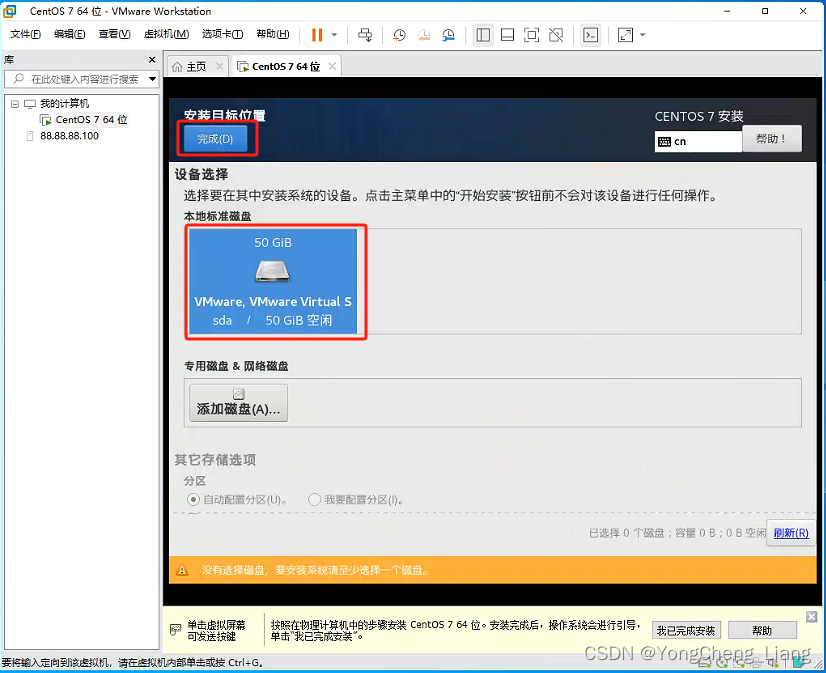826x673 pixels.
Task: Collapse the 我的计算机 tree node
Action: coord(15,104)
